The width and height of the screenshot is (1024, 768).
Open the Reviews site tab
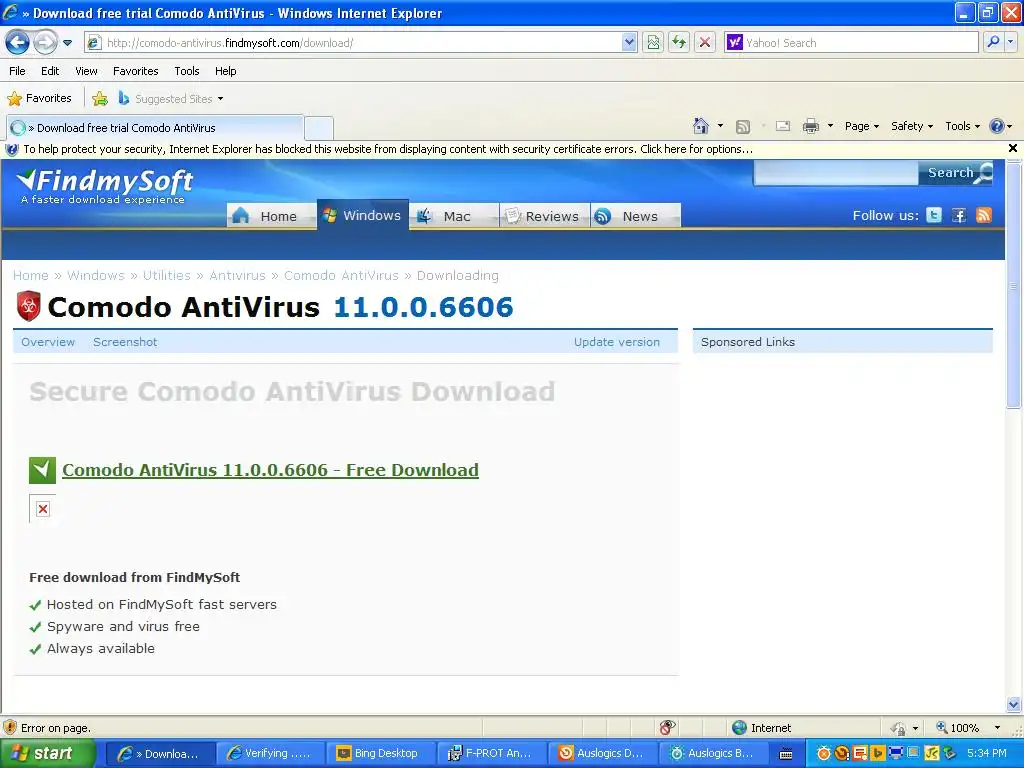(x=545, y=216)
